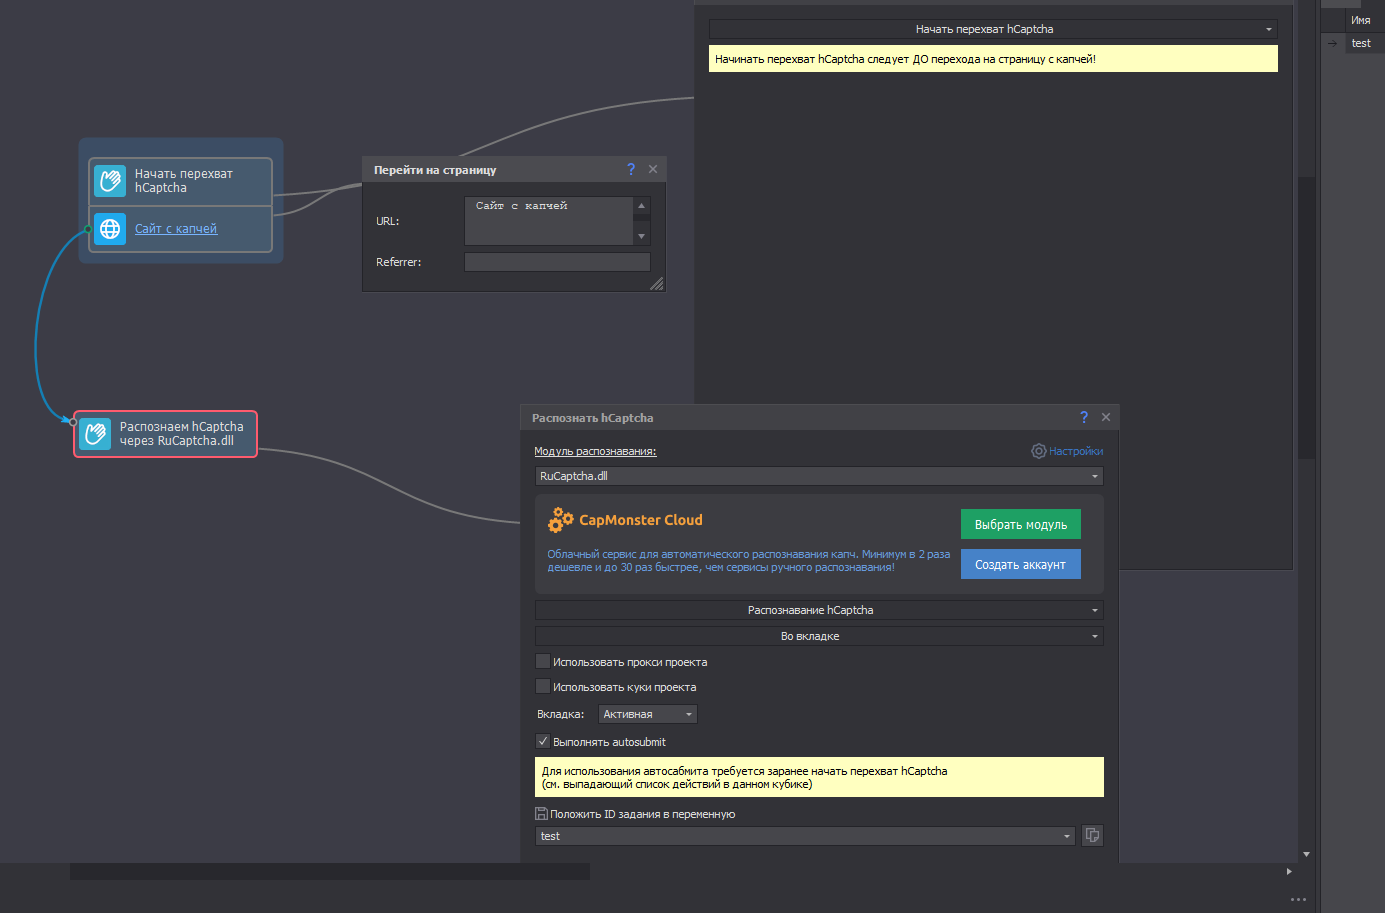Open help in Перейти на страницу panel
This screenshot has width=1385, height=913.
(x=631, y=169)
